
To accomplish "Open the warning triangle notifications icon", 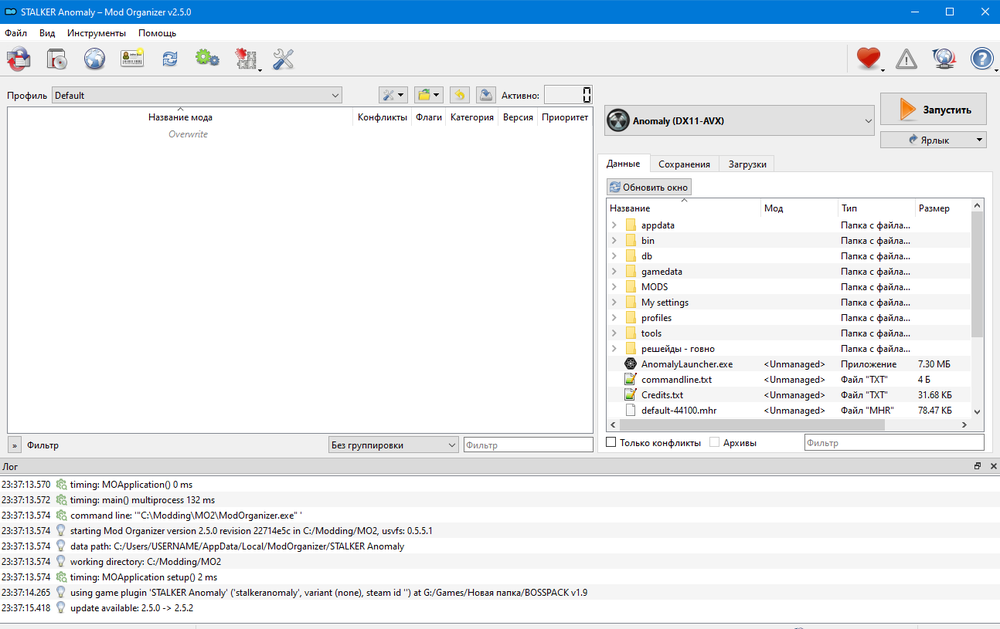I will coord(906,59).
